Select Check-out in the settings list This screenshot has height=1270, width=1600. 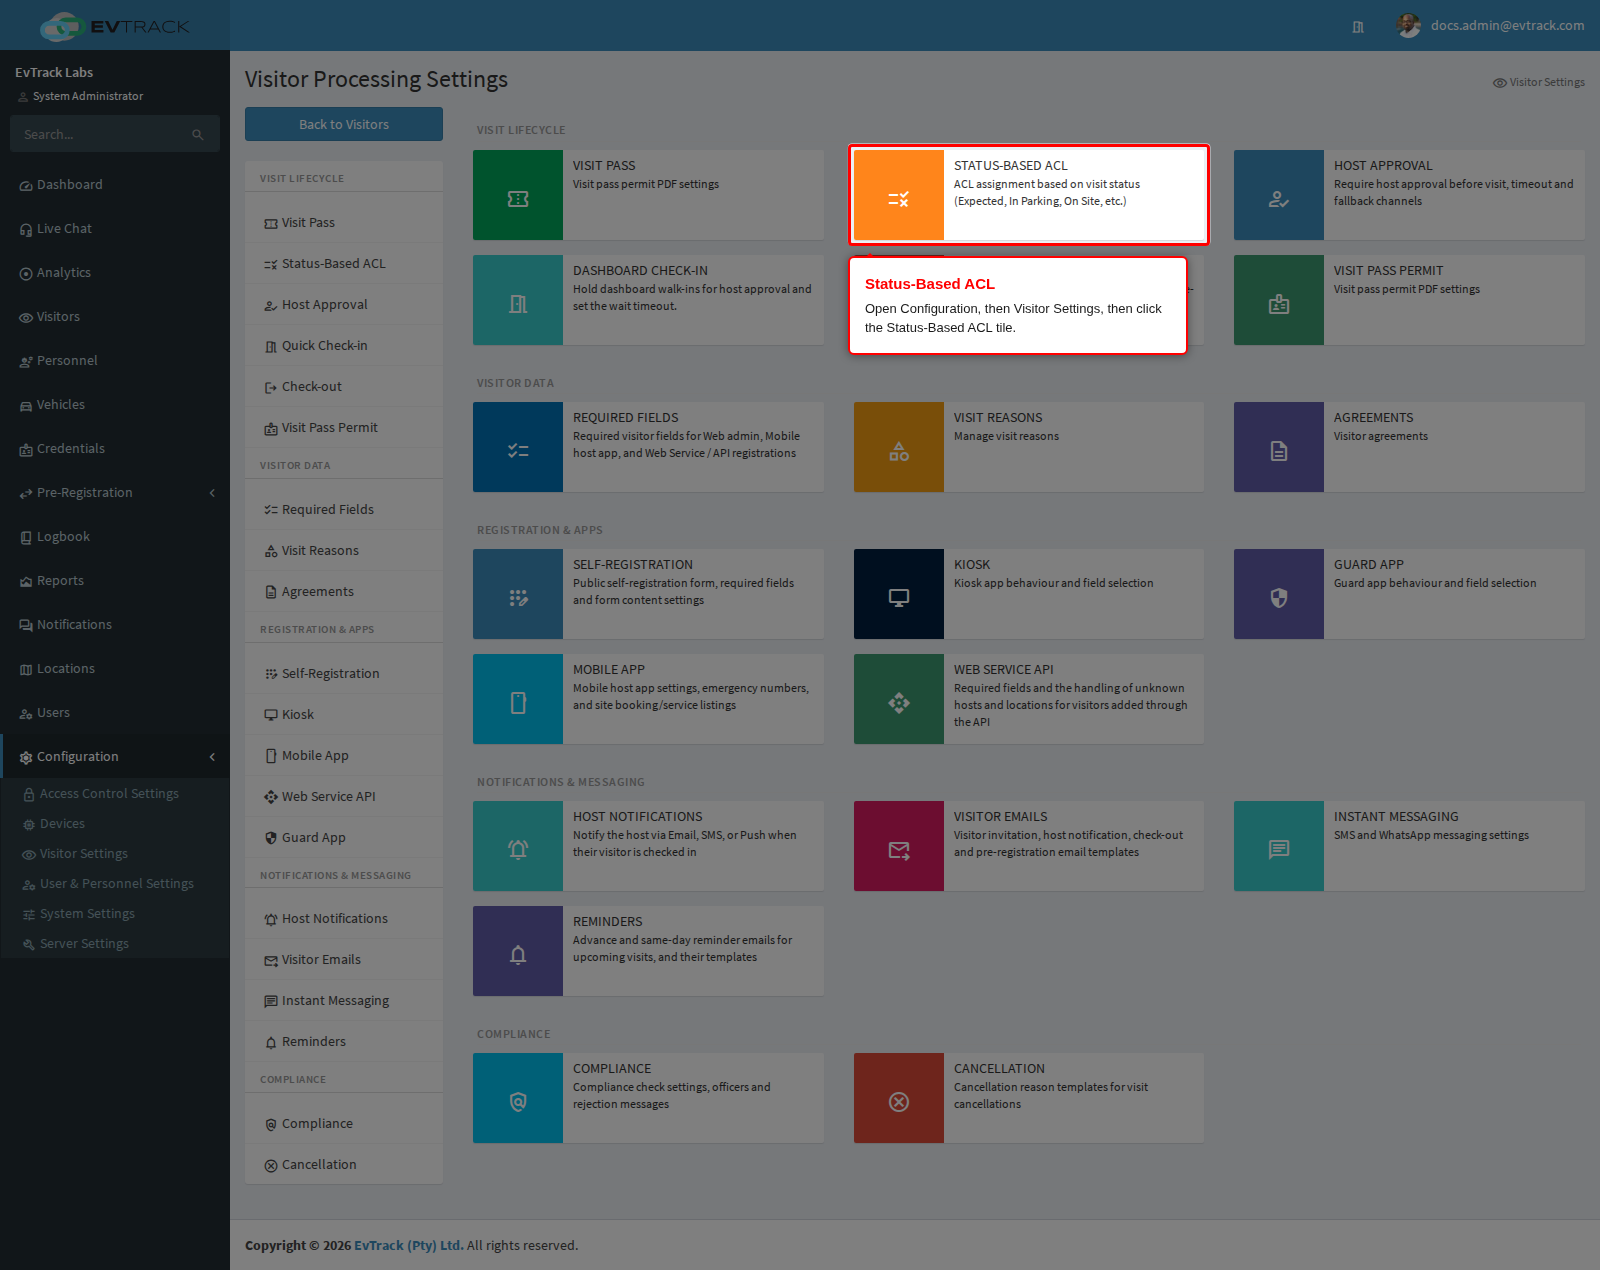(x=344, y=387)
